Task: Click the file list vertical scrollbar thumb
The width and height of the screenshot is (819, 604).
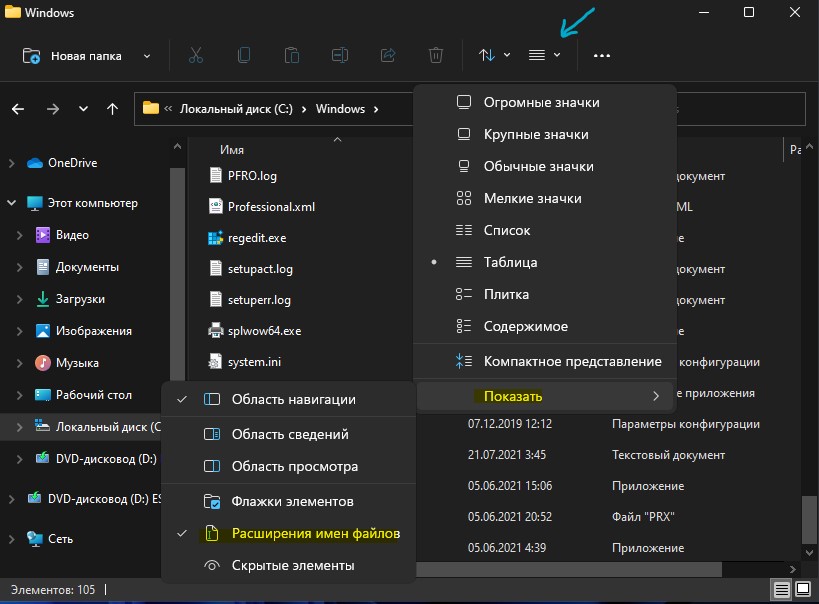Action: click(809, 520)
